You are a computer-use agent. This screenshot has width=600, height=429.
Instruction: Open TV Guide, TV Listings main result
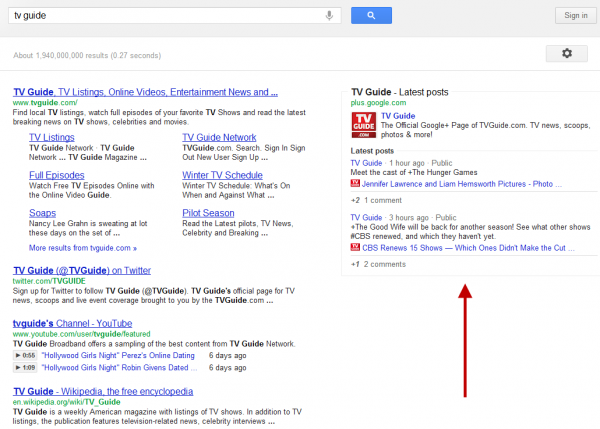(x=145, y=92)
